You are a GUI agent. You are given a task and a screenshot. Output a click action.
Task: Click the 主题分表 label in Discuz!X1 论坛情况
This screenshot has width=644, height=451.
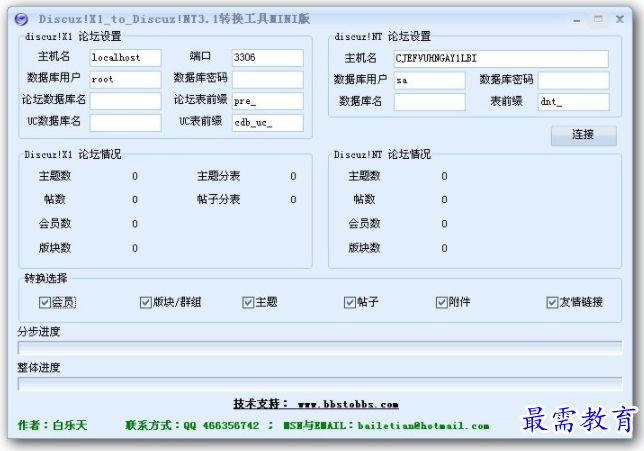218,176
